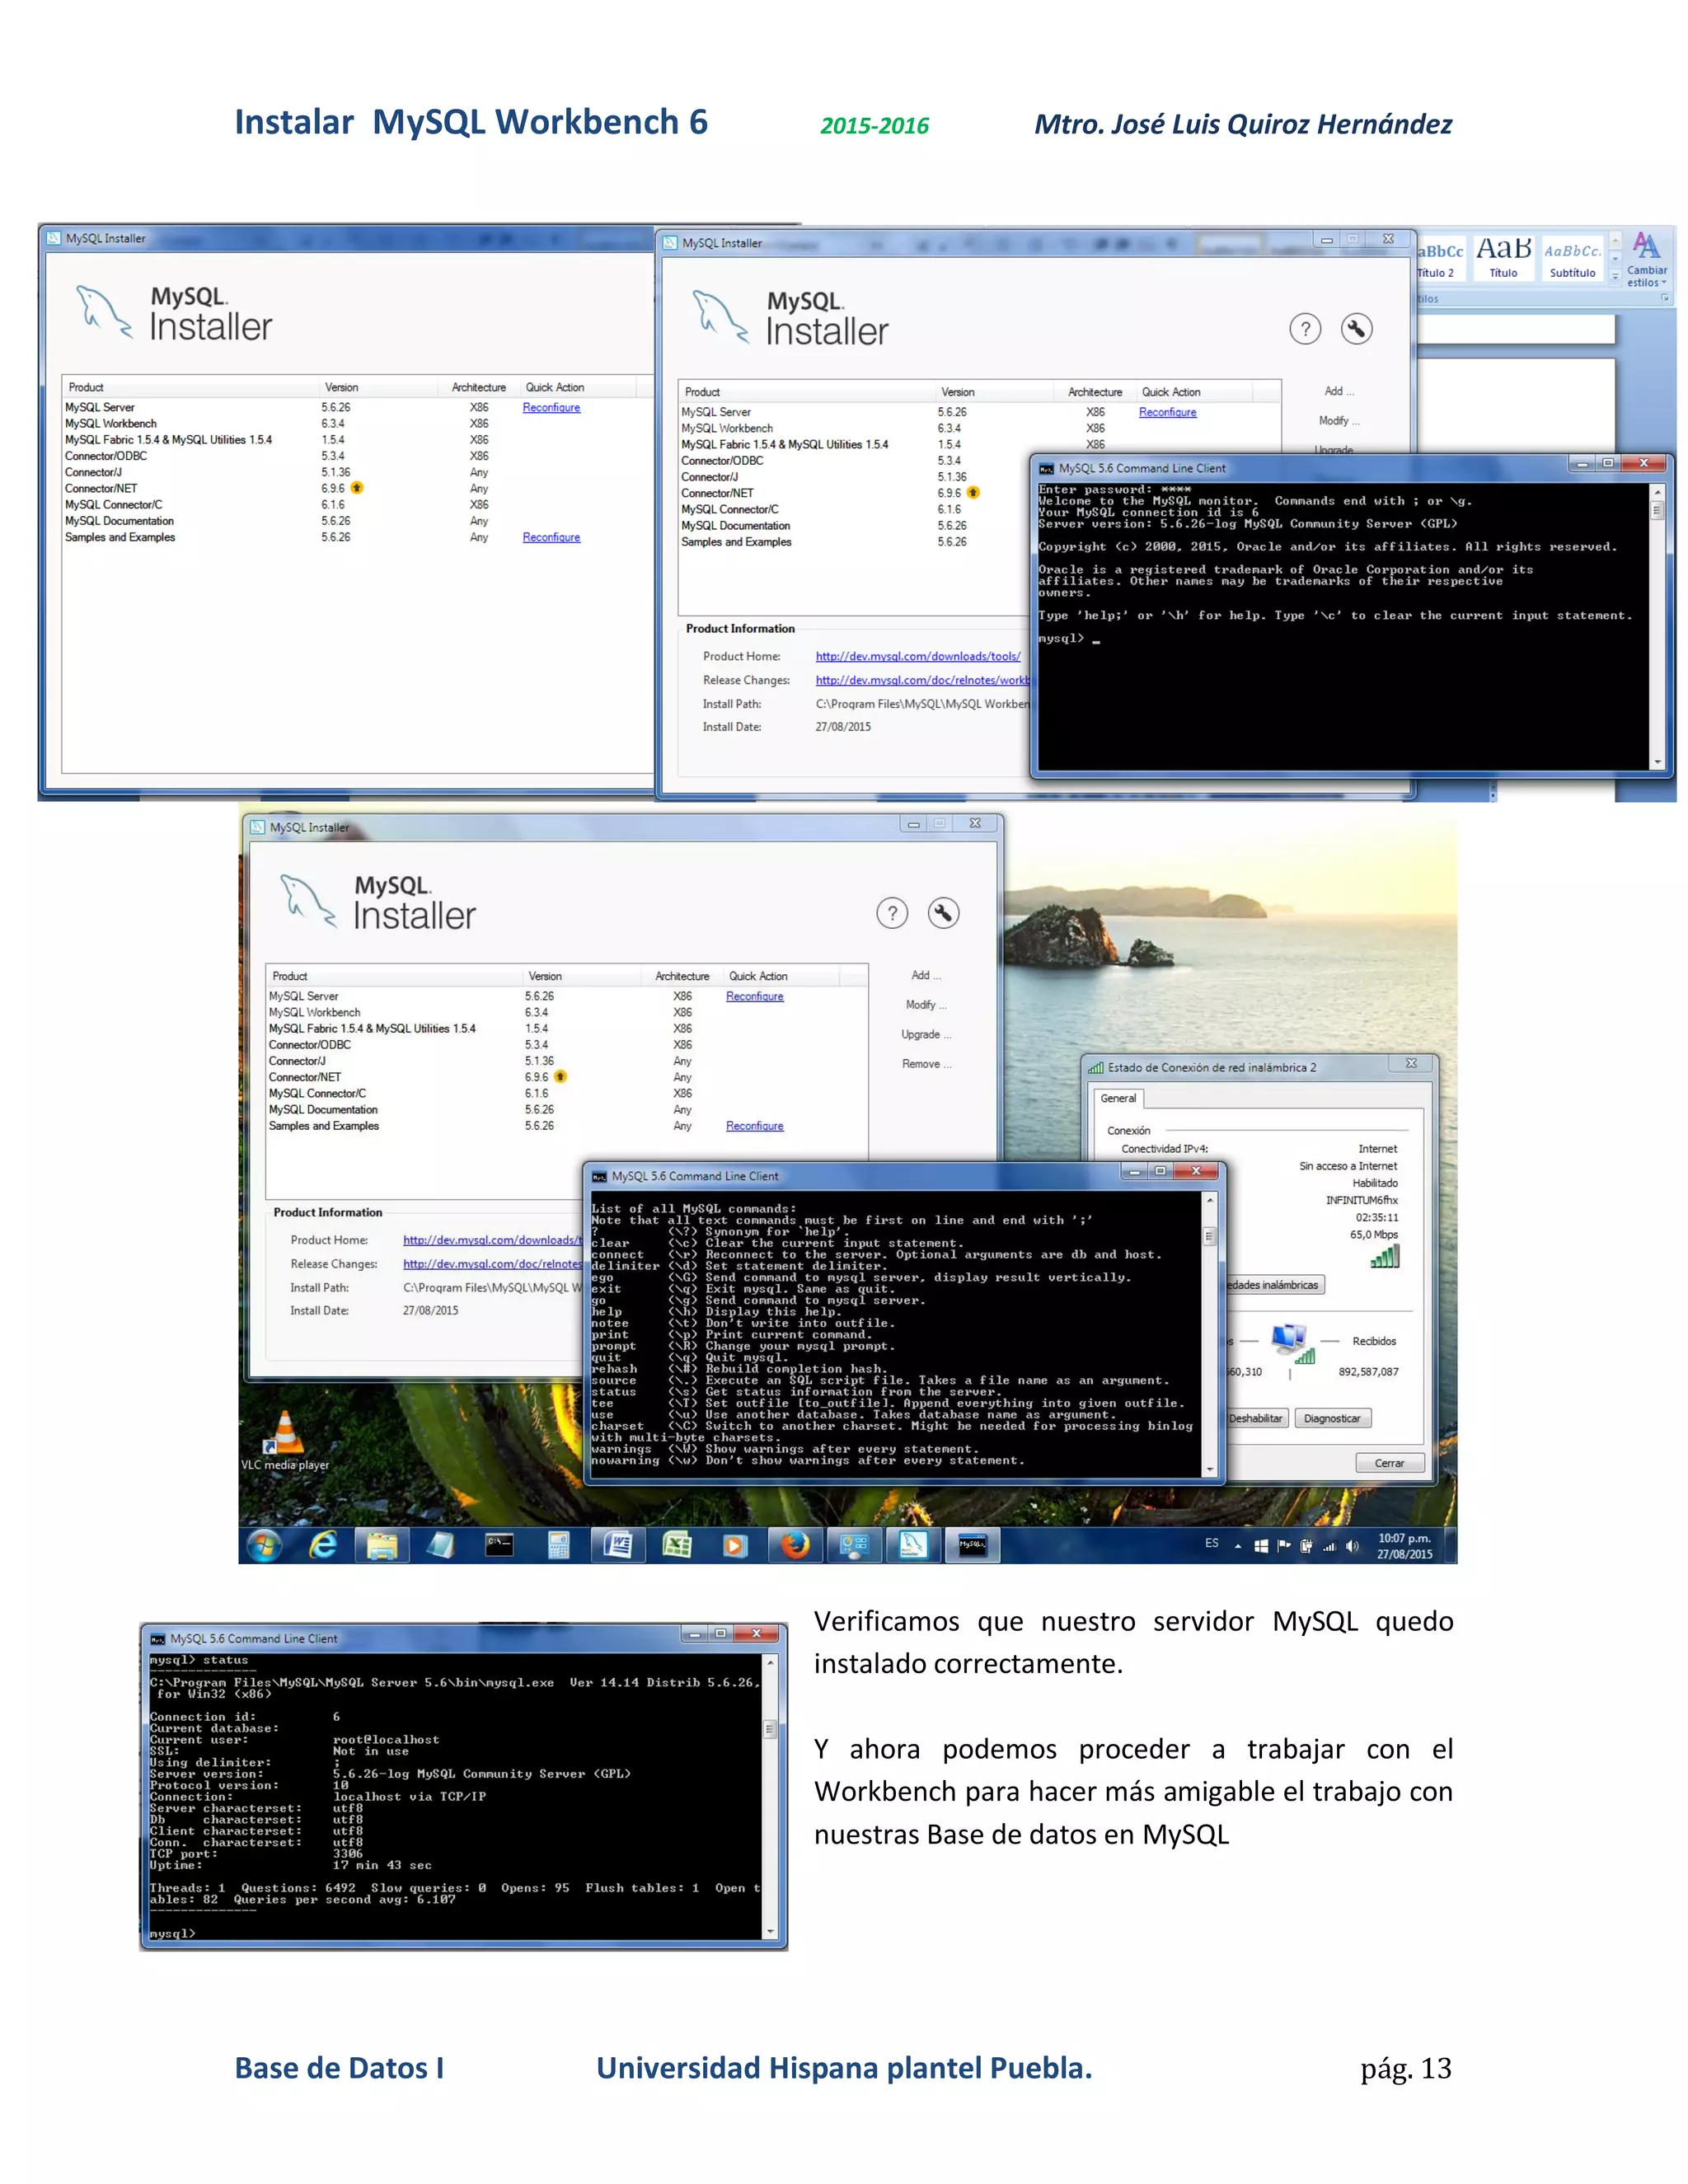Click Connector/NET update star in installer beside Word ribbon

pos(973,493)
